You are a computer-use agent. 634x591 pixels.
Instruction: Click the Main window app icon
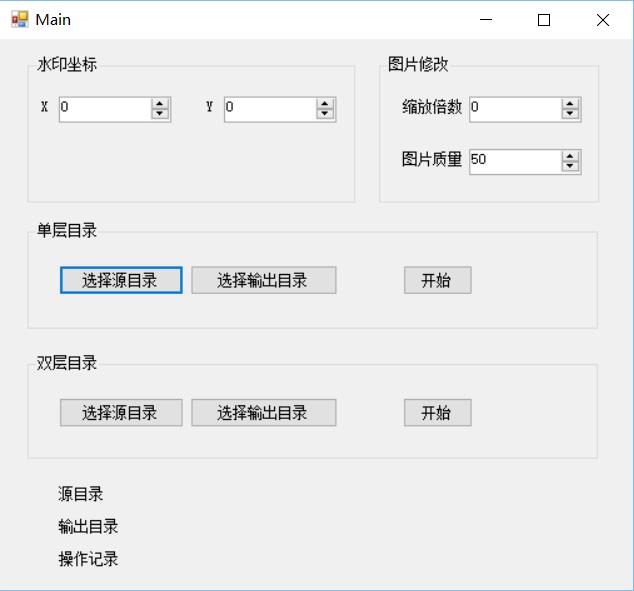coord(19,19)
